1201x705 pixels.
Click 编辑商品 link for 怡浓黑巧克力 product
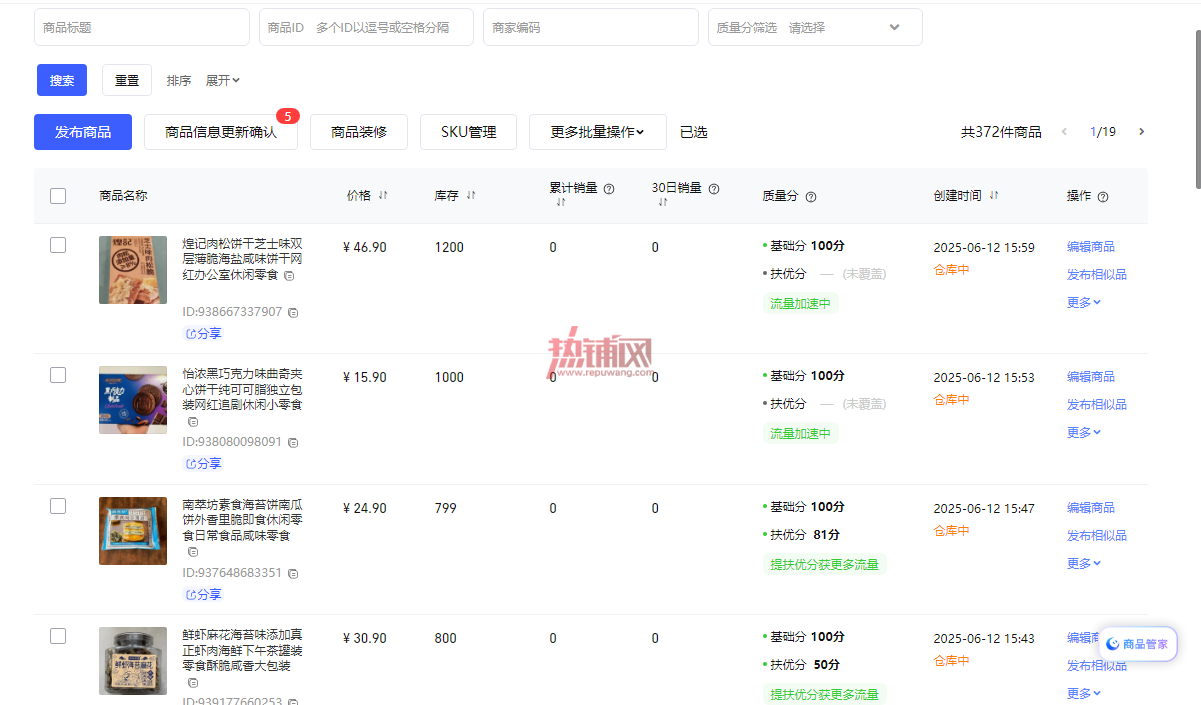click(x=1090, y=377)
